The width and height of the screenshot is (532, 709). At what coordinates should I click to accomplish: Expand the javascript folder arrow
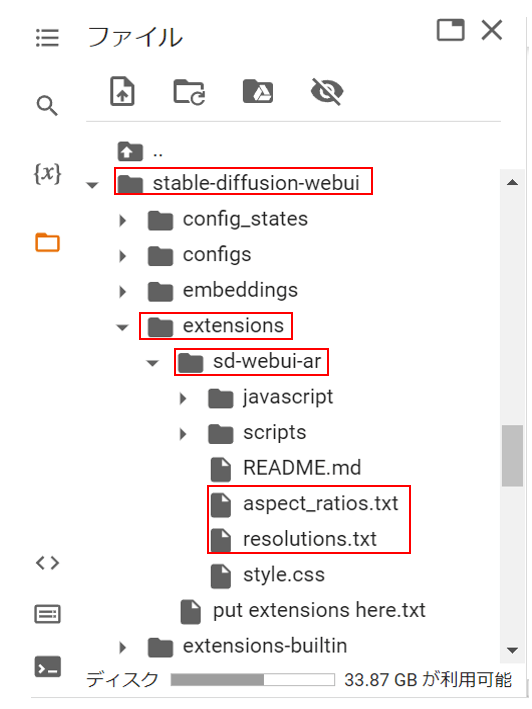183,398
